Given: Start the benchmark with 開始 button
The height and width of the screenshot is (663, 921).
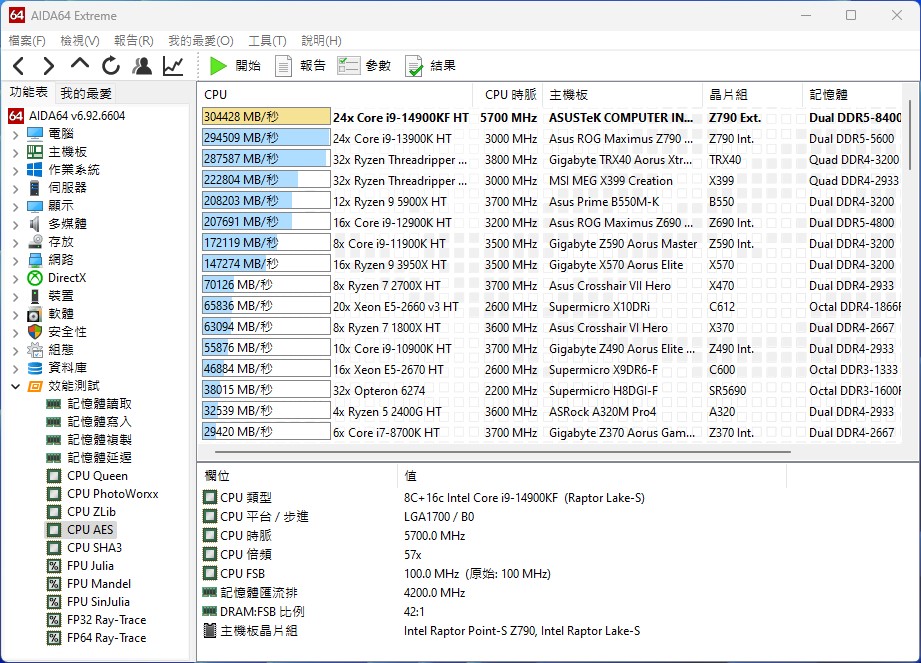Looking at the screenshot, I should pyautogui.click(x=235, y=66).
